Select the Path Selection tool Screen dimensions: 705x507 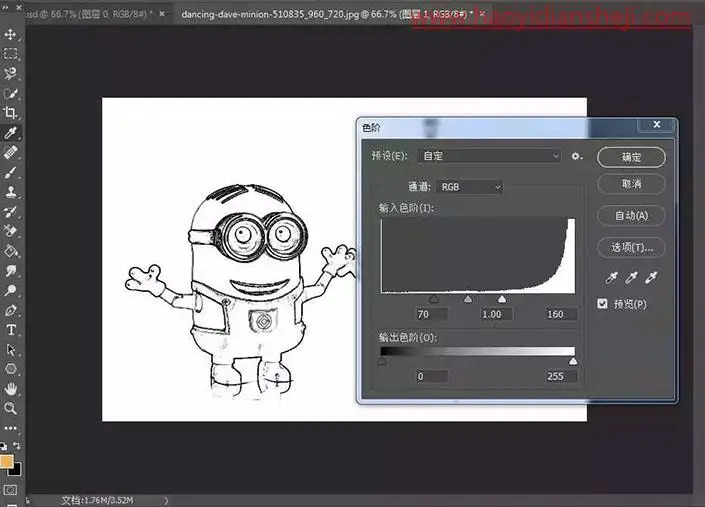[10, 350]
